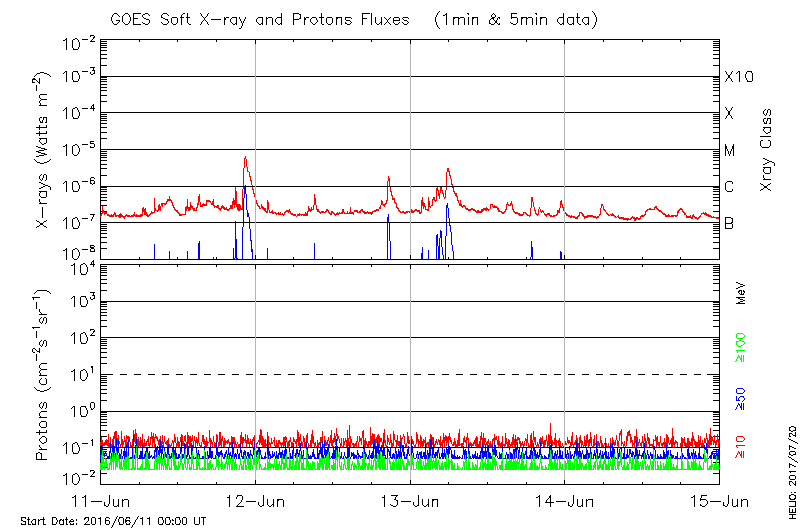Click the Xray Class vertical label
Image resolution: width=800 pixels, height=530 pixels.
pyautogui.click(x=767, y=150)
